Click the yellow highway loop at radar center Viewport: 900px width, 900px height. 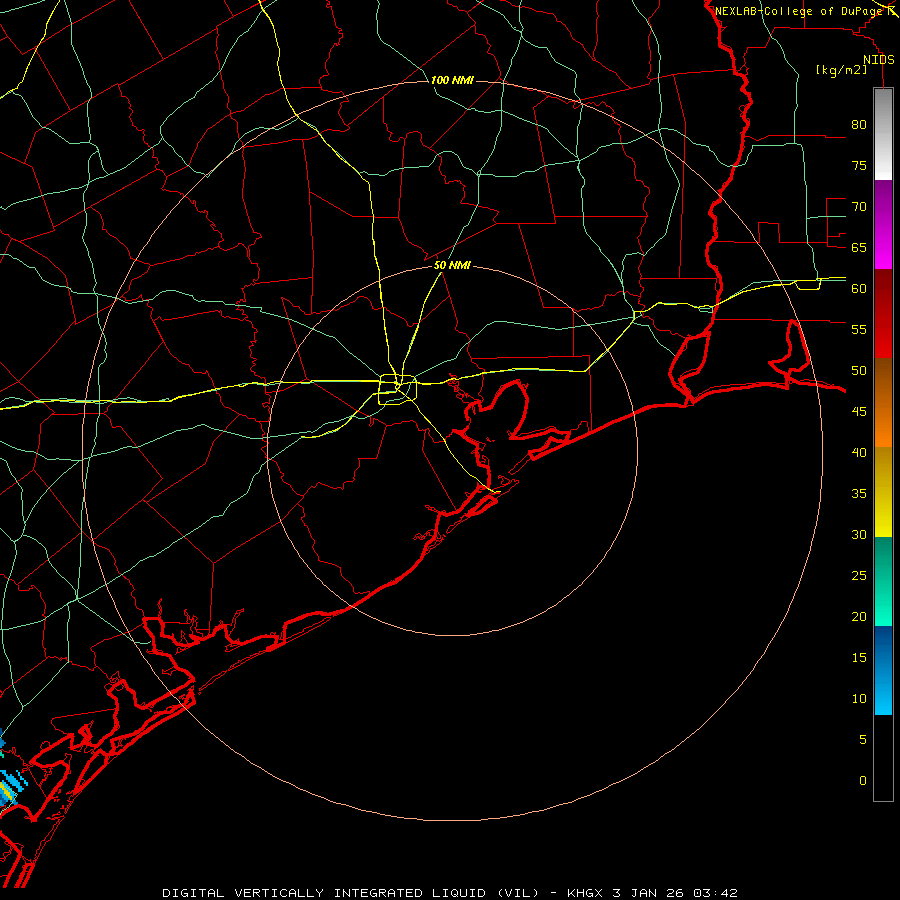[397, 389]
